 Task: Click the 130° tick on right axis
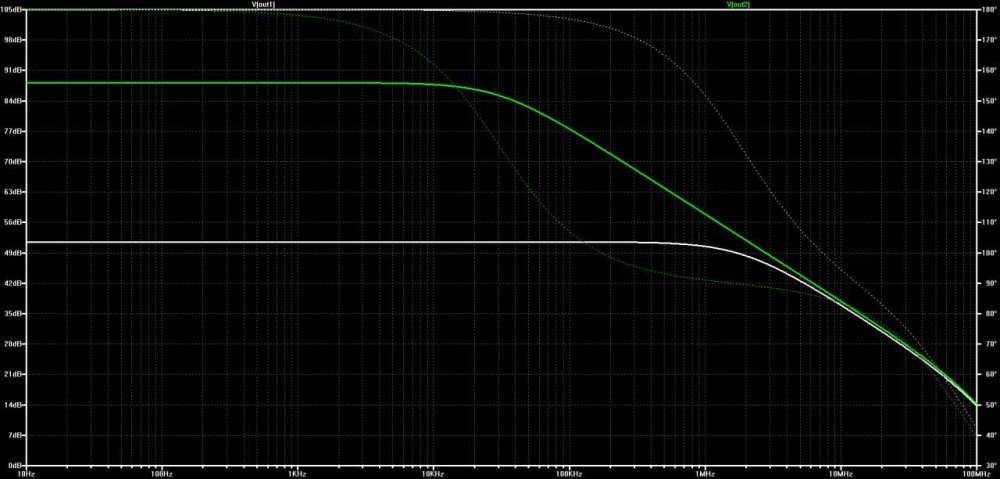[986, 162]
